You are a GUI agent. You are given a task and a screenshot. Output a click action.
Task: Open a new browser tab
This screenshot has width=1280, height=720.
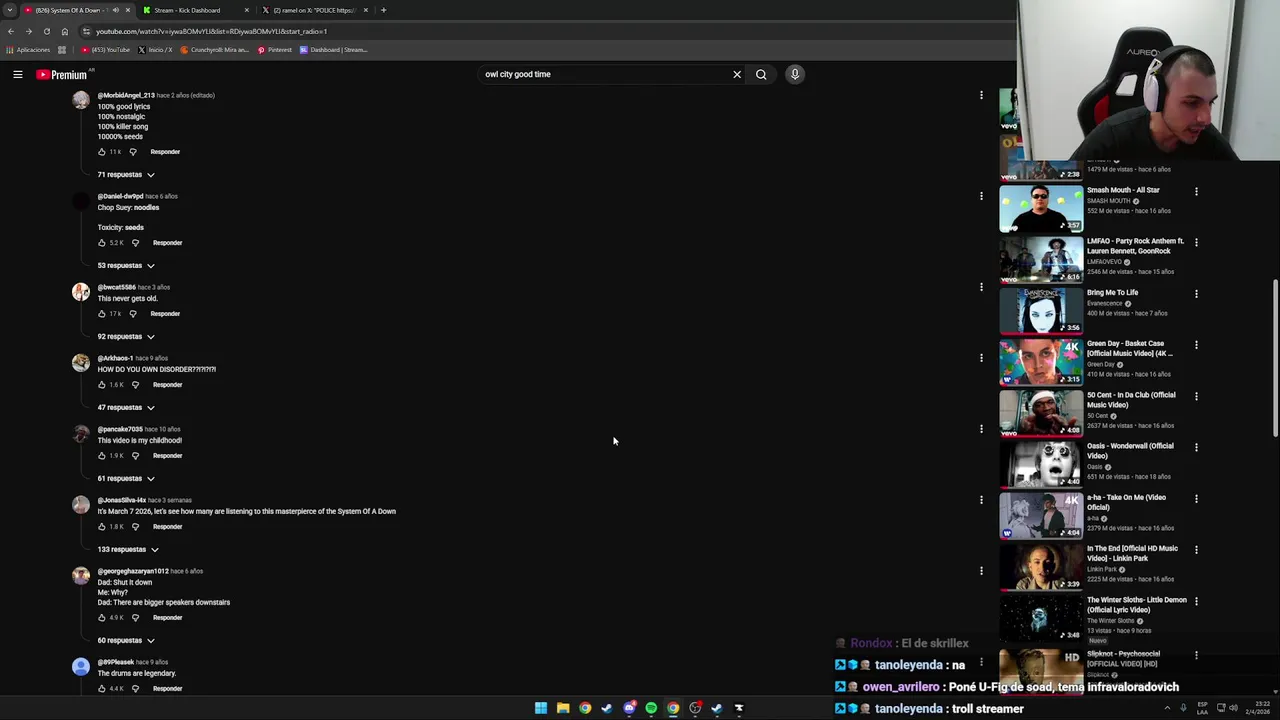point(383,10)
